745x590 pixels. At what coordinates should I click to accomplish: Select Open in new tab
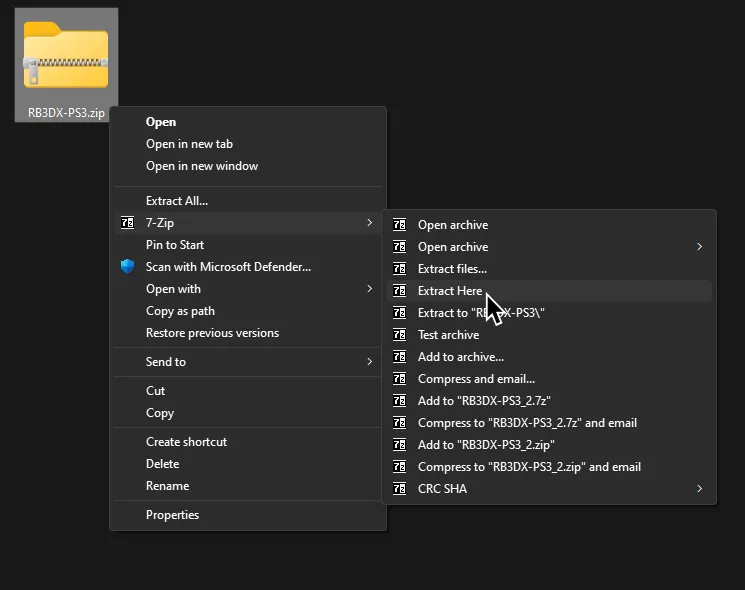[x=248, y=144]
